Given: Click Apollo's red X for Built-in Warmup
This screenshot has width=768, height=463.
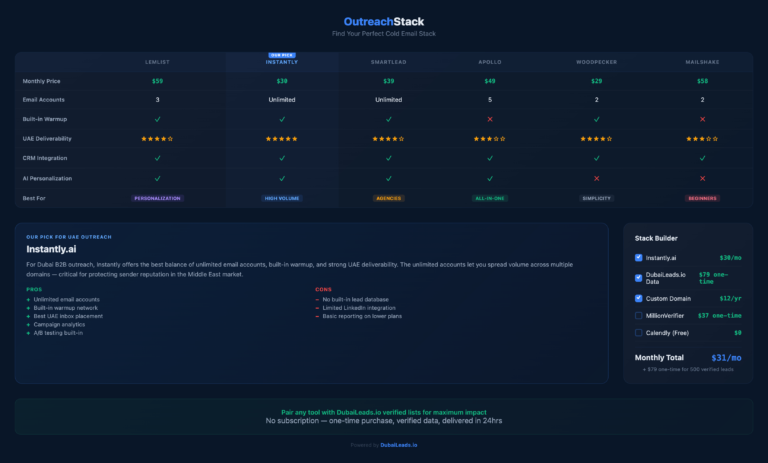Looking at the screenshot, I should coord(489,119).
